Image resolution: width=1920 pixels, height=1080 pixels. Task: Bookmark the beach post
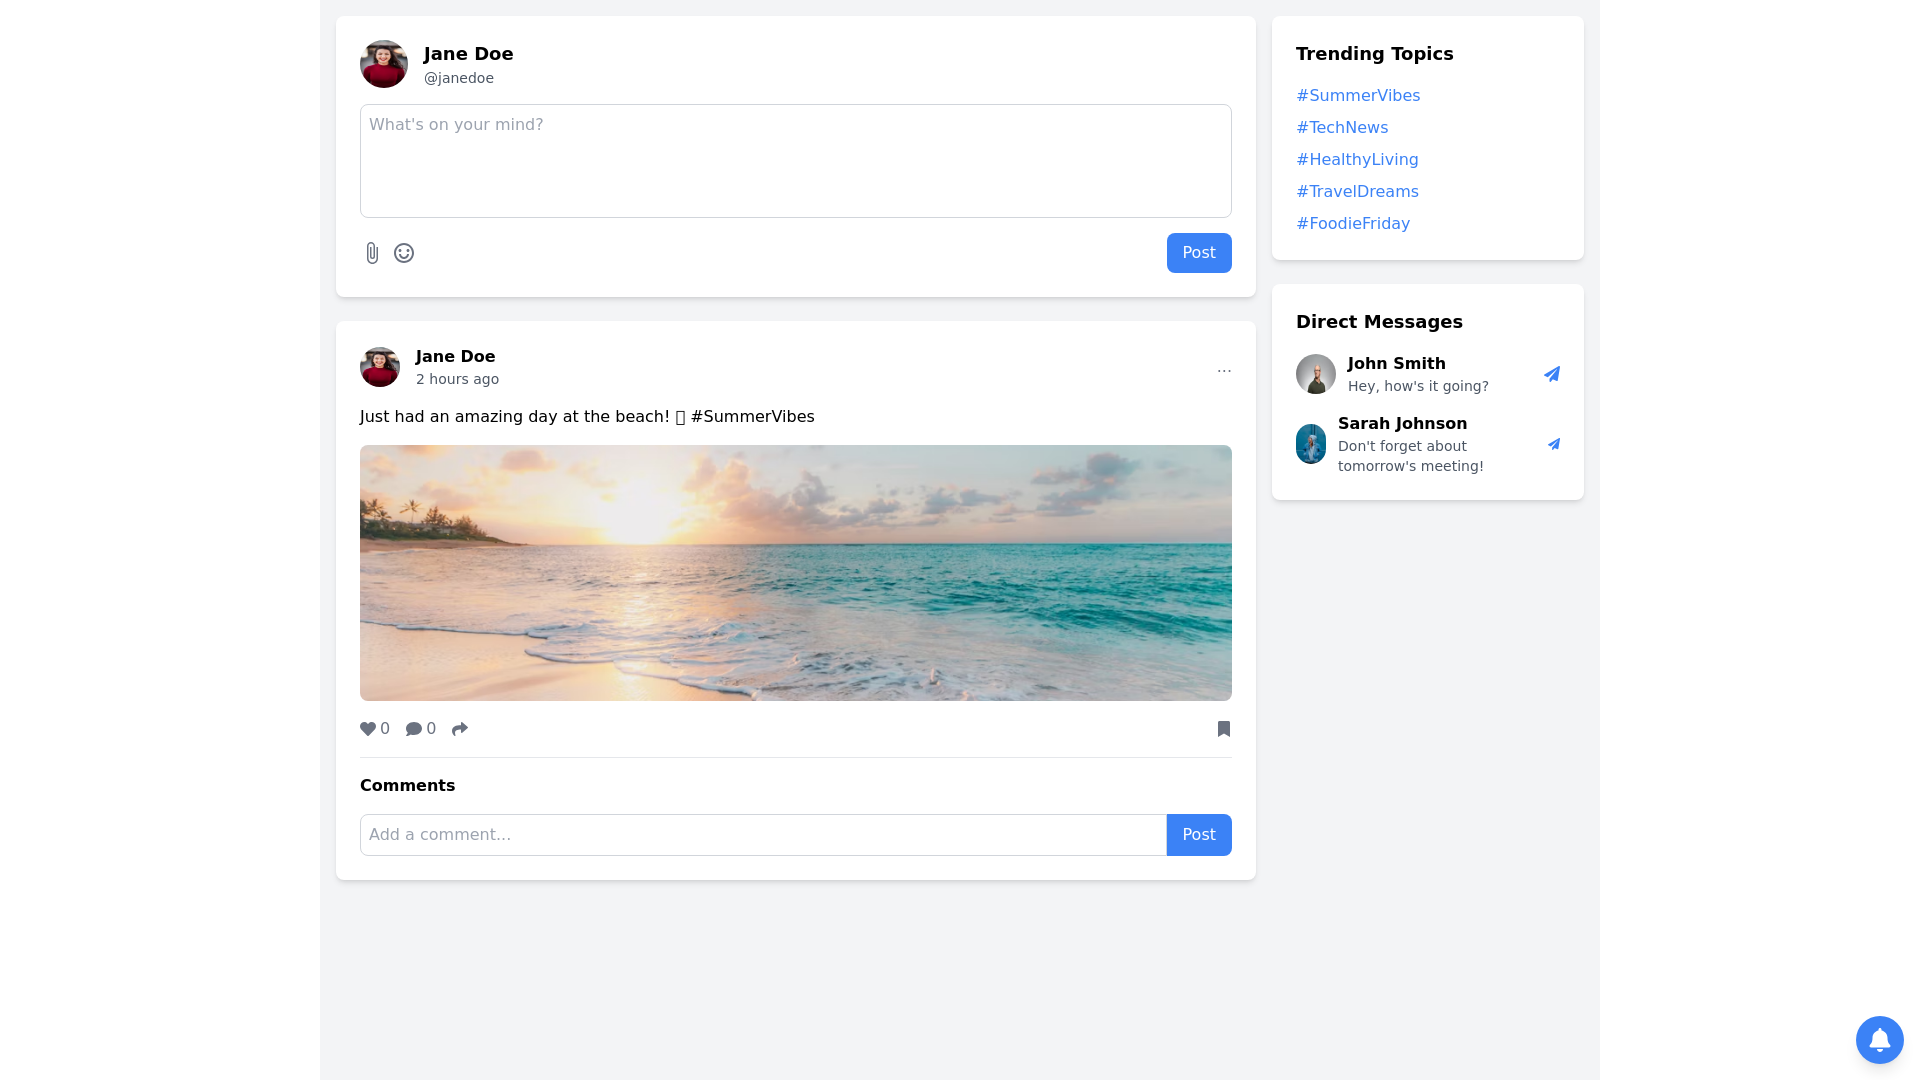pos(1224,729)
